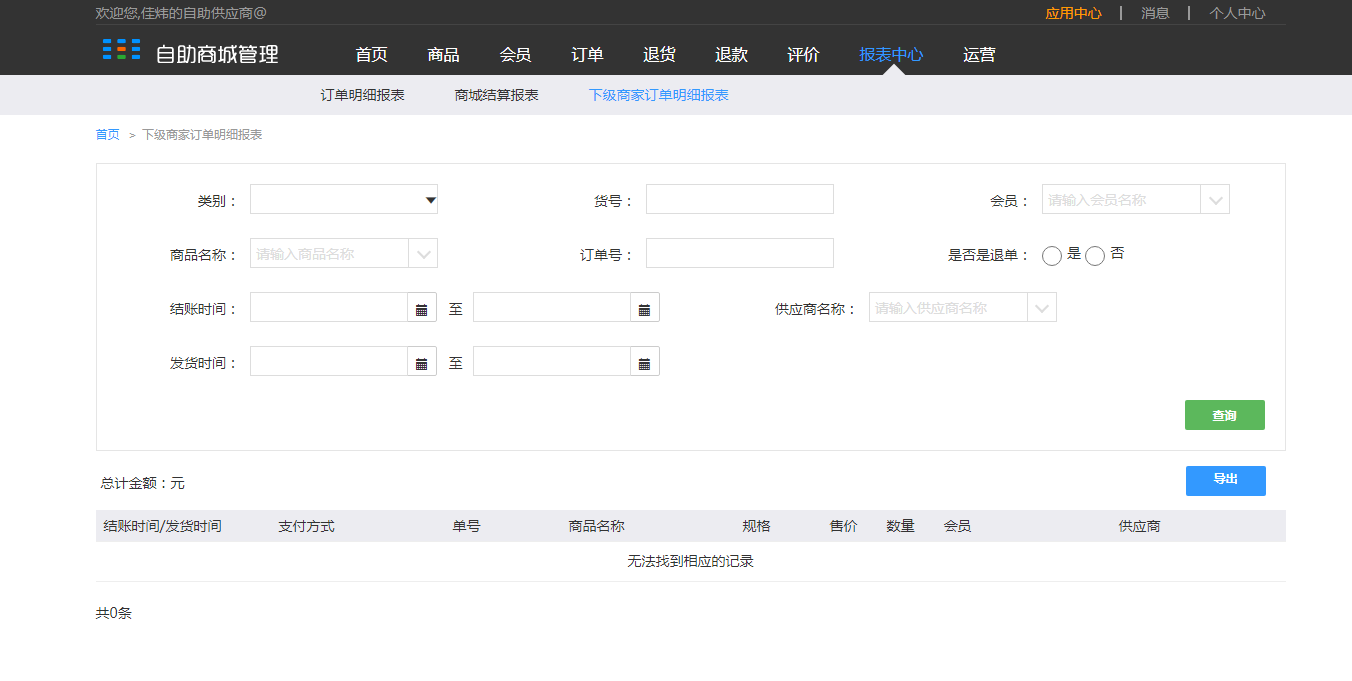This screenshot has width=1352, height=681.
Task: Open the 会员 menu
Action: click(515, 55)
